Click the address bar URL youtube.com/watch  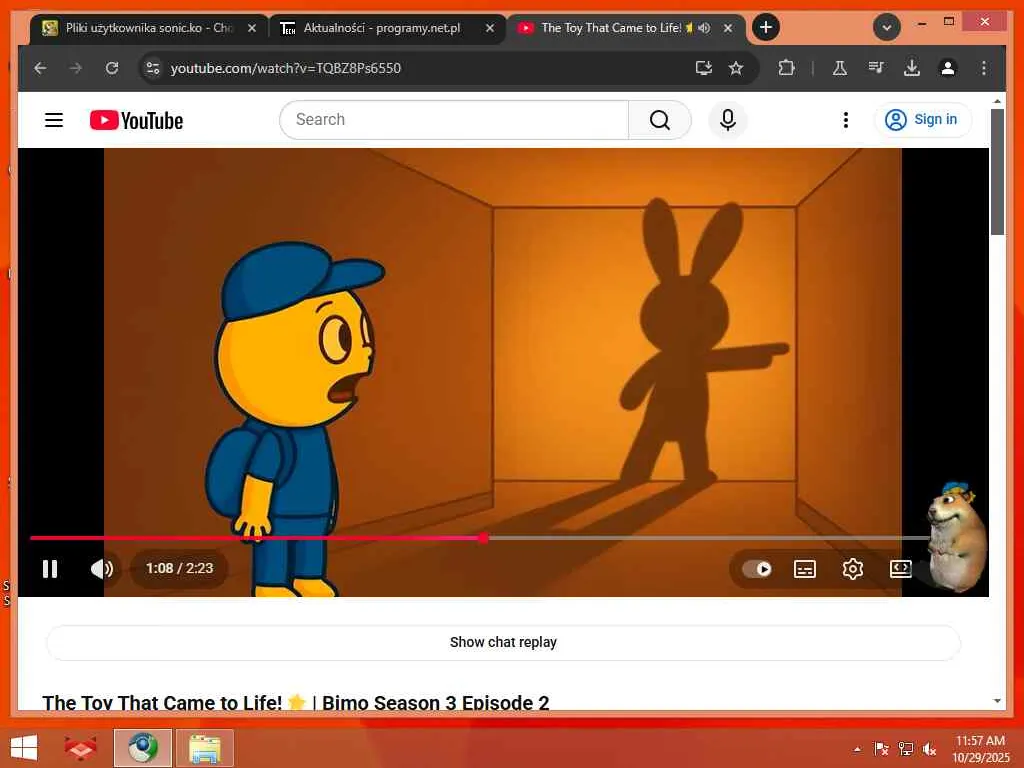tap(285, 68)
